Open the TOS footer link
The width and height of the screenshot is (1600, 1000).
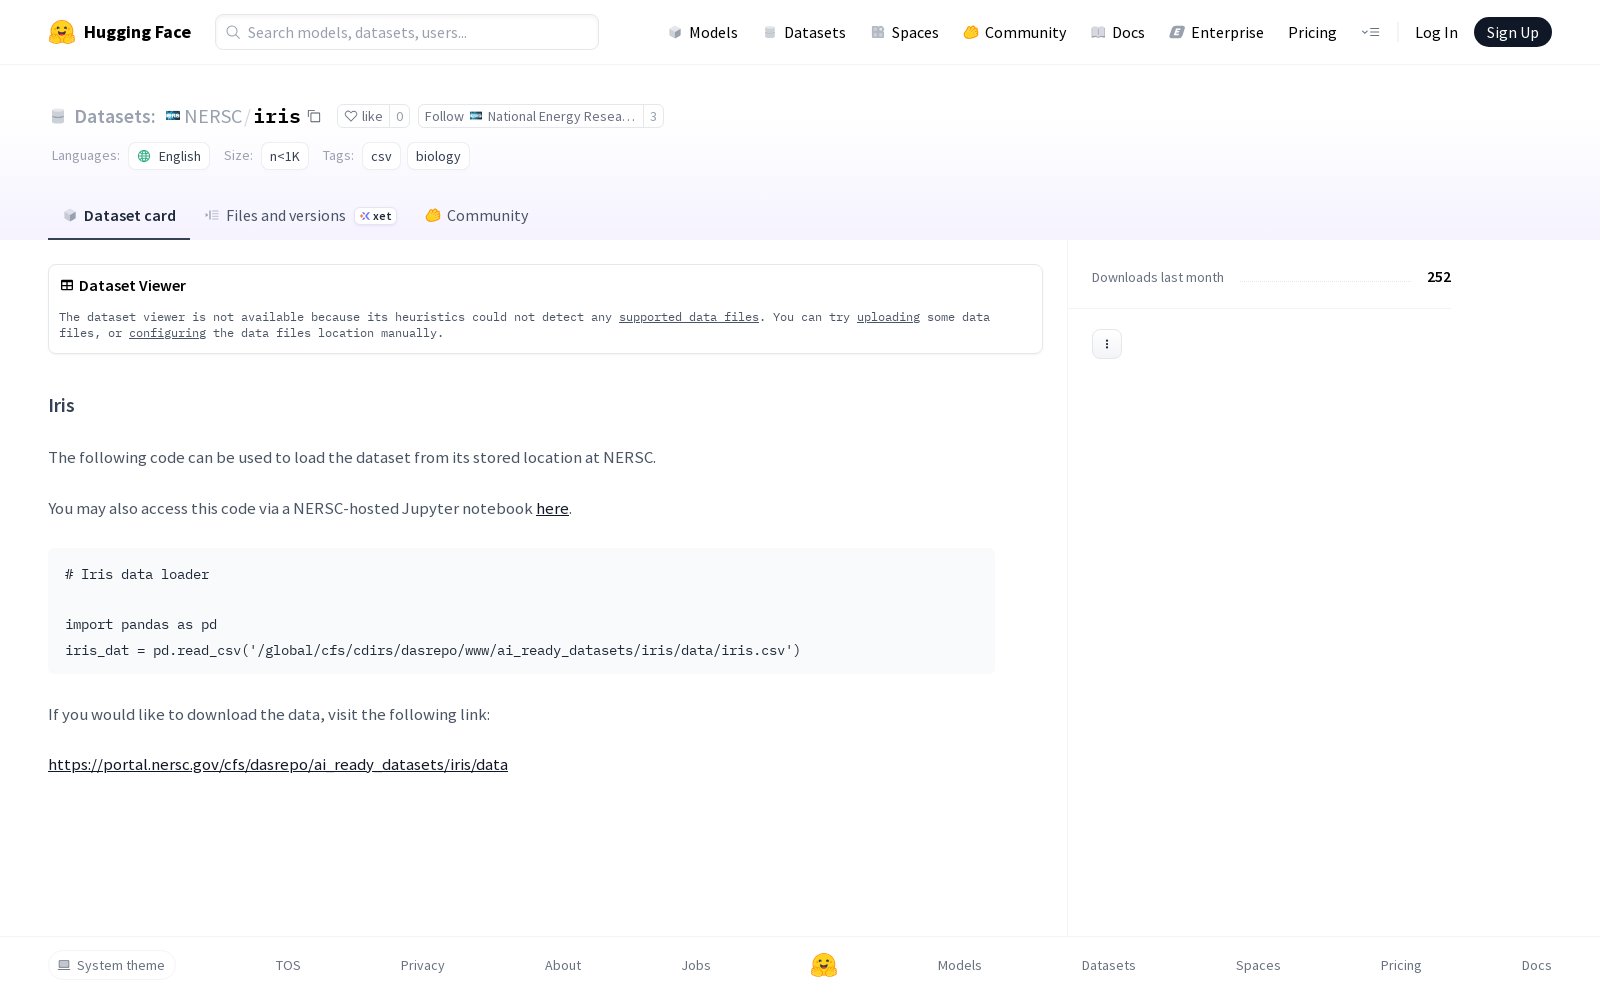pyautogui.click(x=288, y=965)
